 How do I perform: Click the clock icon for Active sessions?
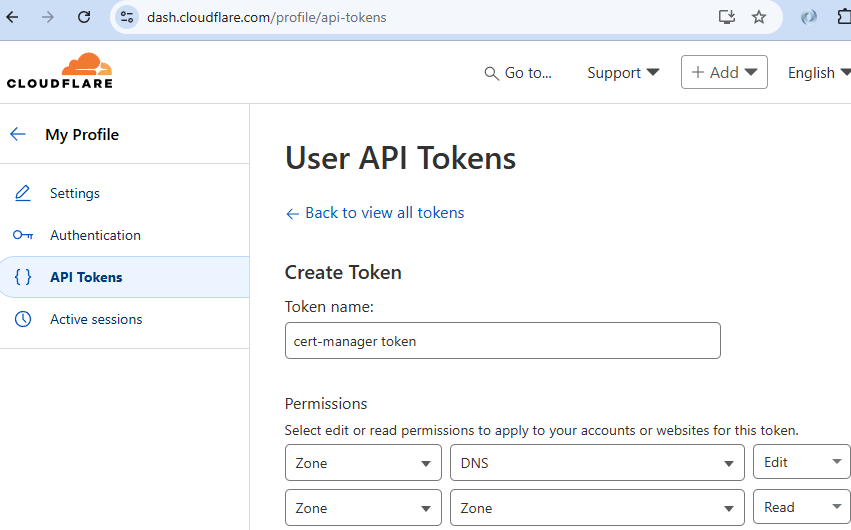[x=23, y=319]
